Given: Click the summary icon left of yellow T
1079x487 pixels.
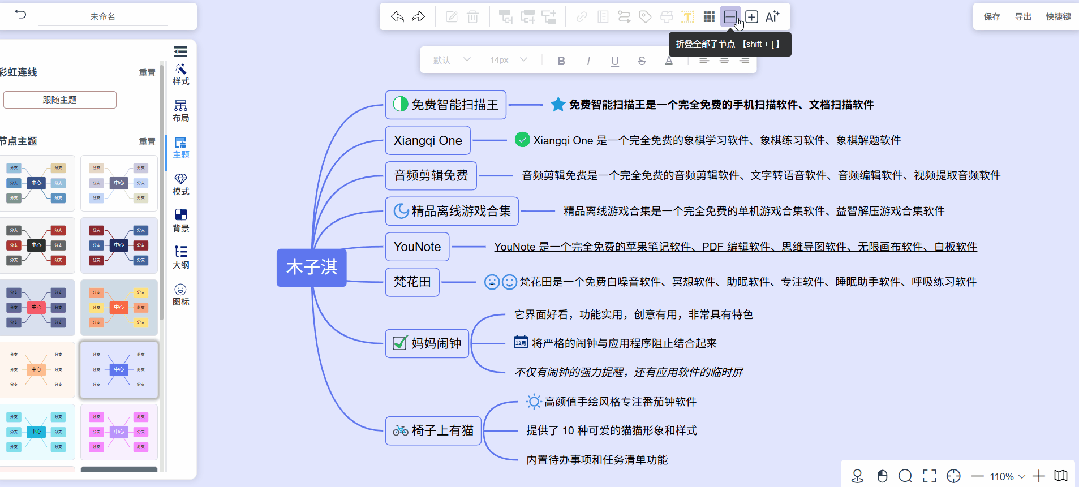Looking at the screenshot, I should [x=666, y=17].
